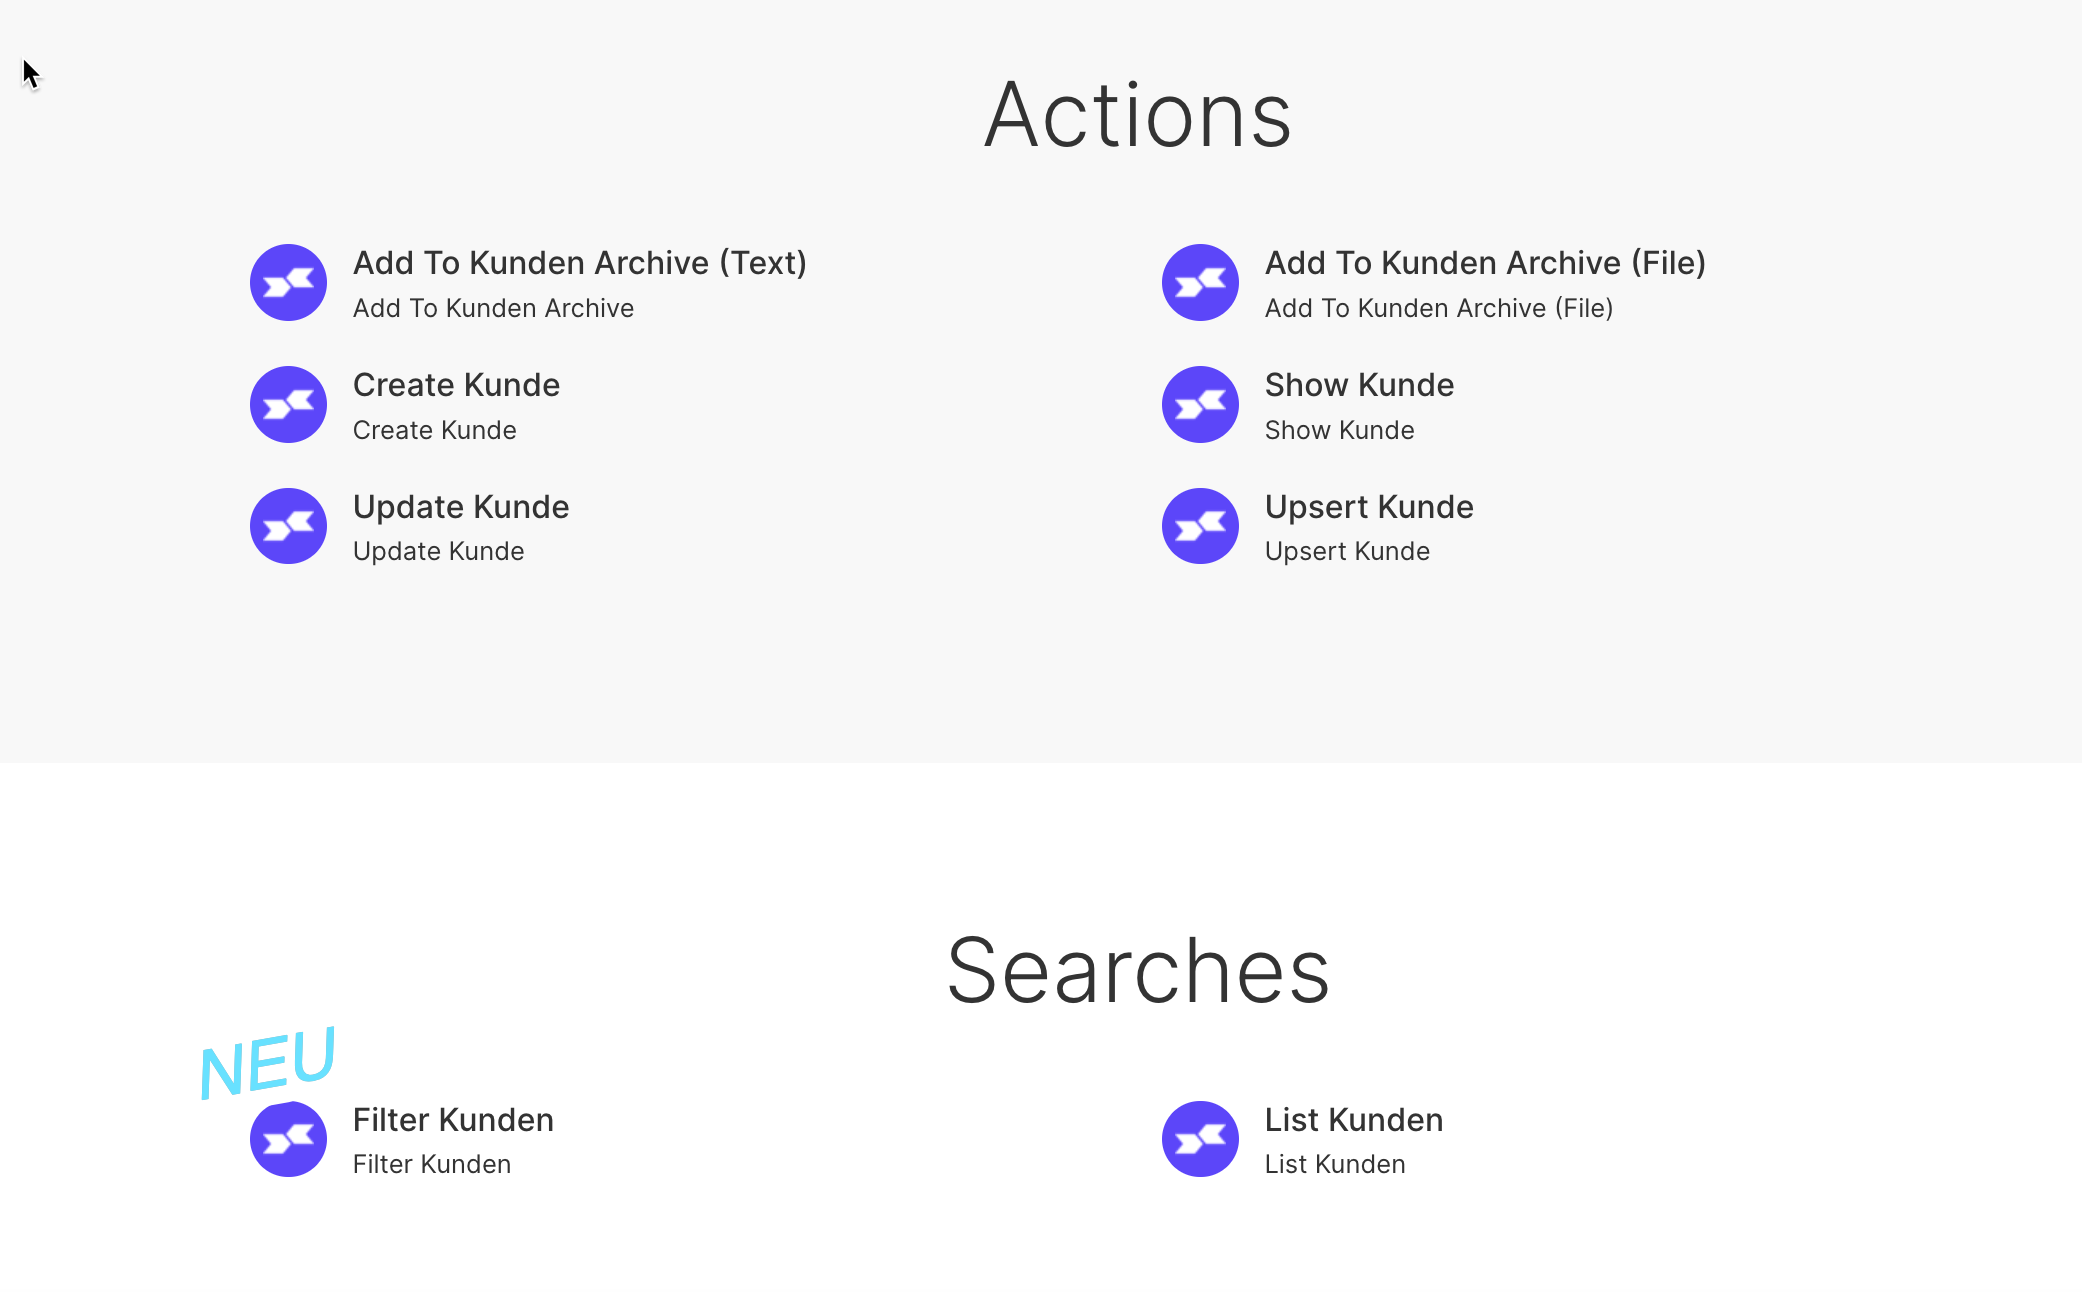Click the Update Kunde purple icon
The width and height of the screenshot is (2082, 1294).
(288, 526)
